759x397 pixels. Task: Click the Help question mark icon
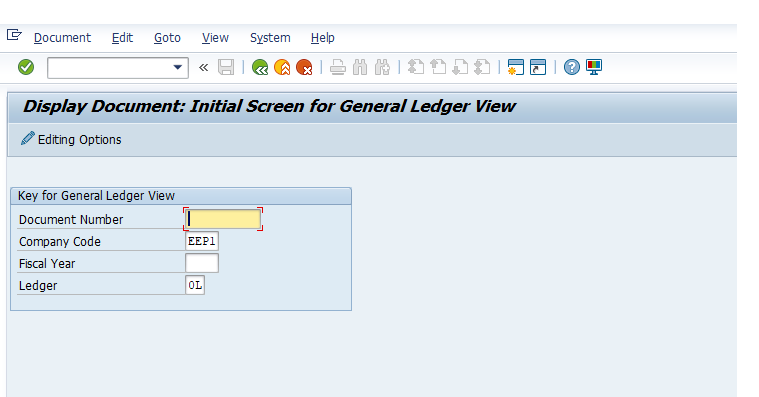pos(572,67)
